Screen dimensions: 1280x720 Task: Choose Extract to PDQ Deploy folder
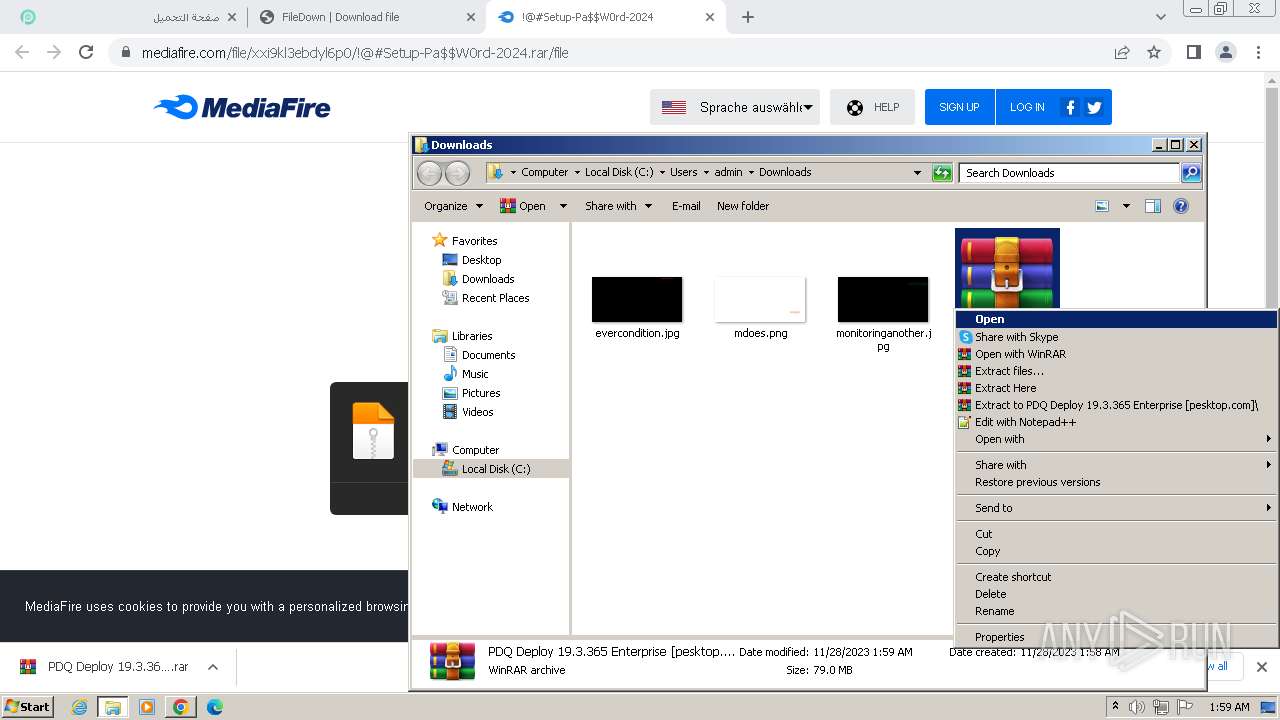[1116, 405]
